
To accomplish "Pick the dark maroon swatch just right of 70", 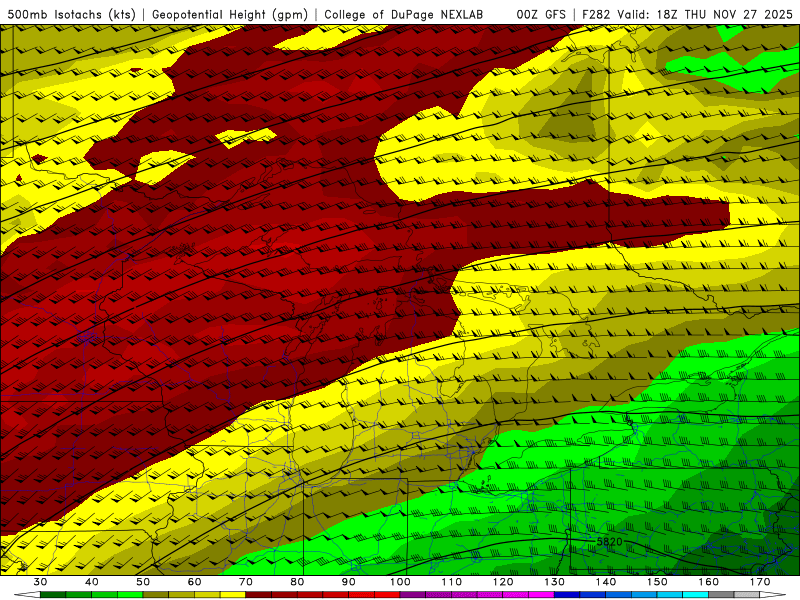I will click(x=259, y=595).
